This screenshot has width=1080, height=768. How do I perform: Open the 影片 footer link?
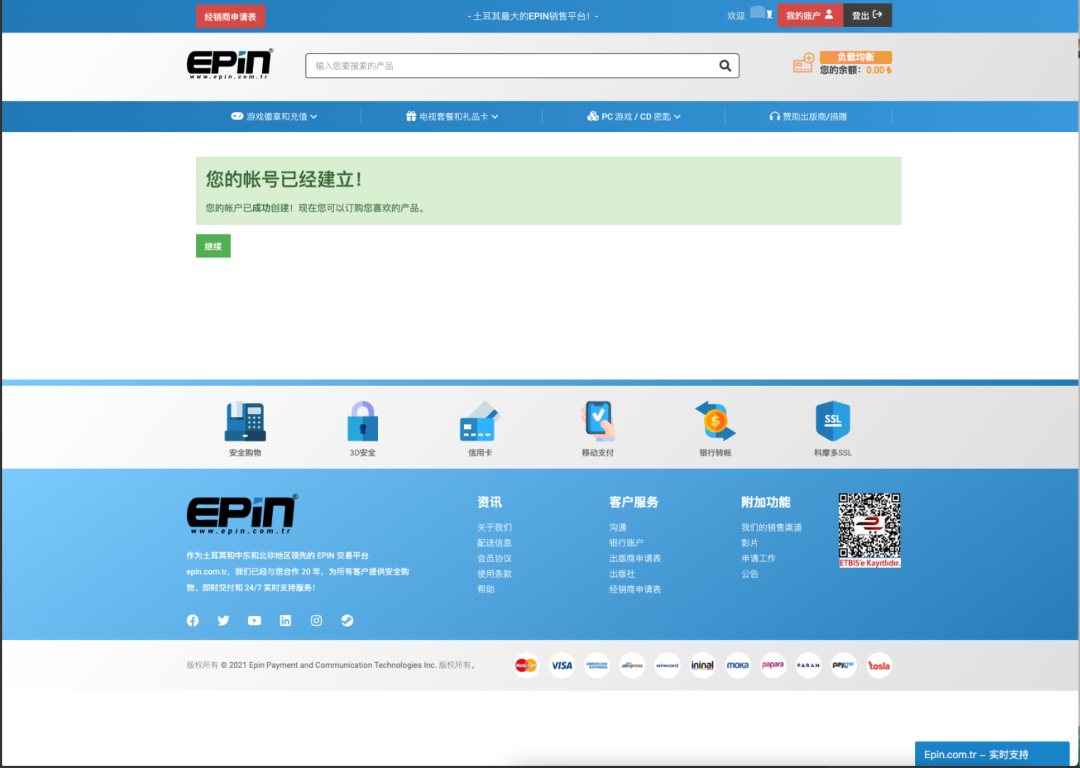click(x=749, y=543)
